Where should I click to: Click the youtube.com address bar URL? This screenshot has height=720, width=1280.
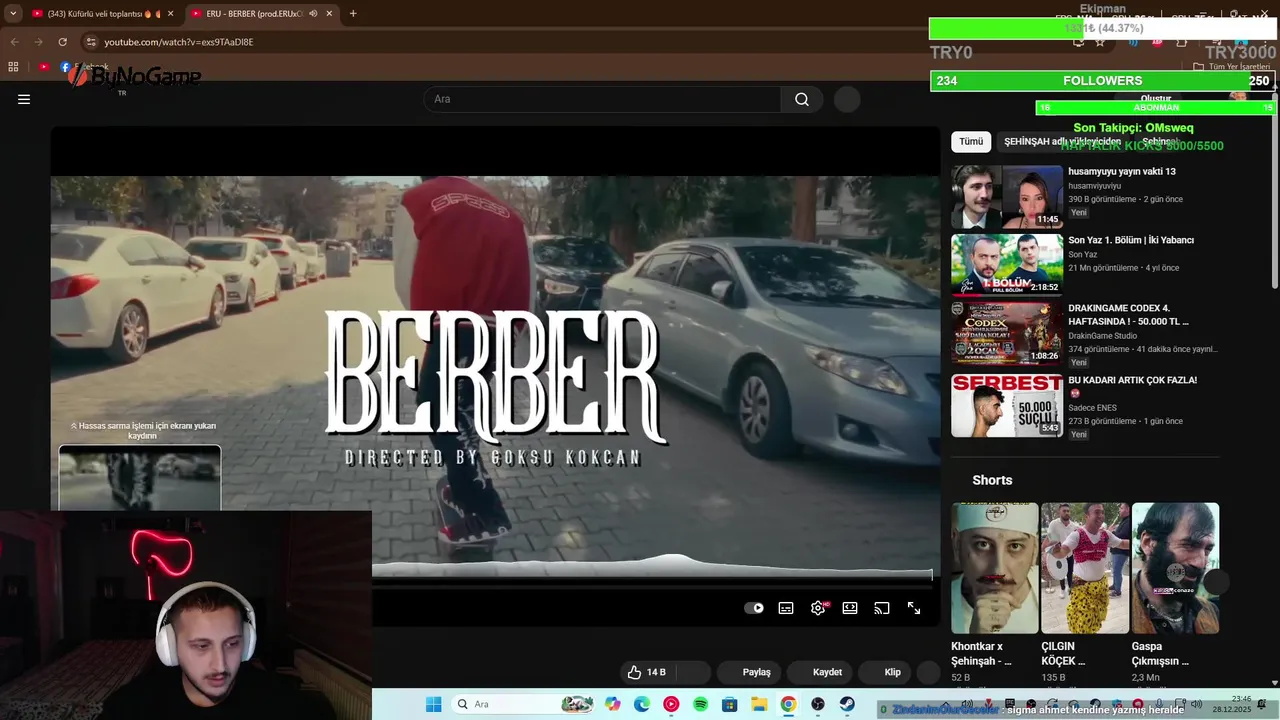pyautogui.click(x=179, y=42)
